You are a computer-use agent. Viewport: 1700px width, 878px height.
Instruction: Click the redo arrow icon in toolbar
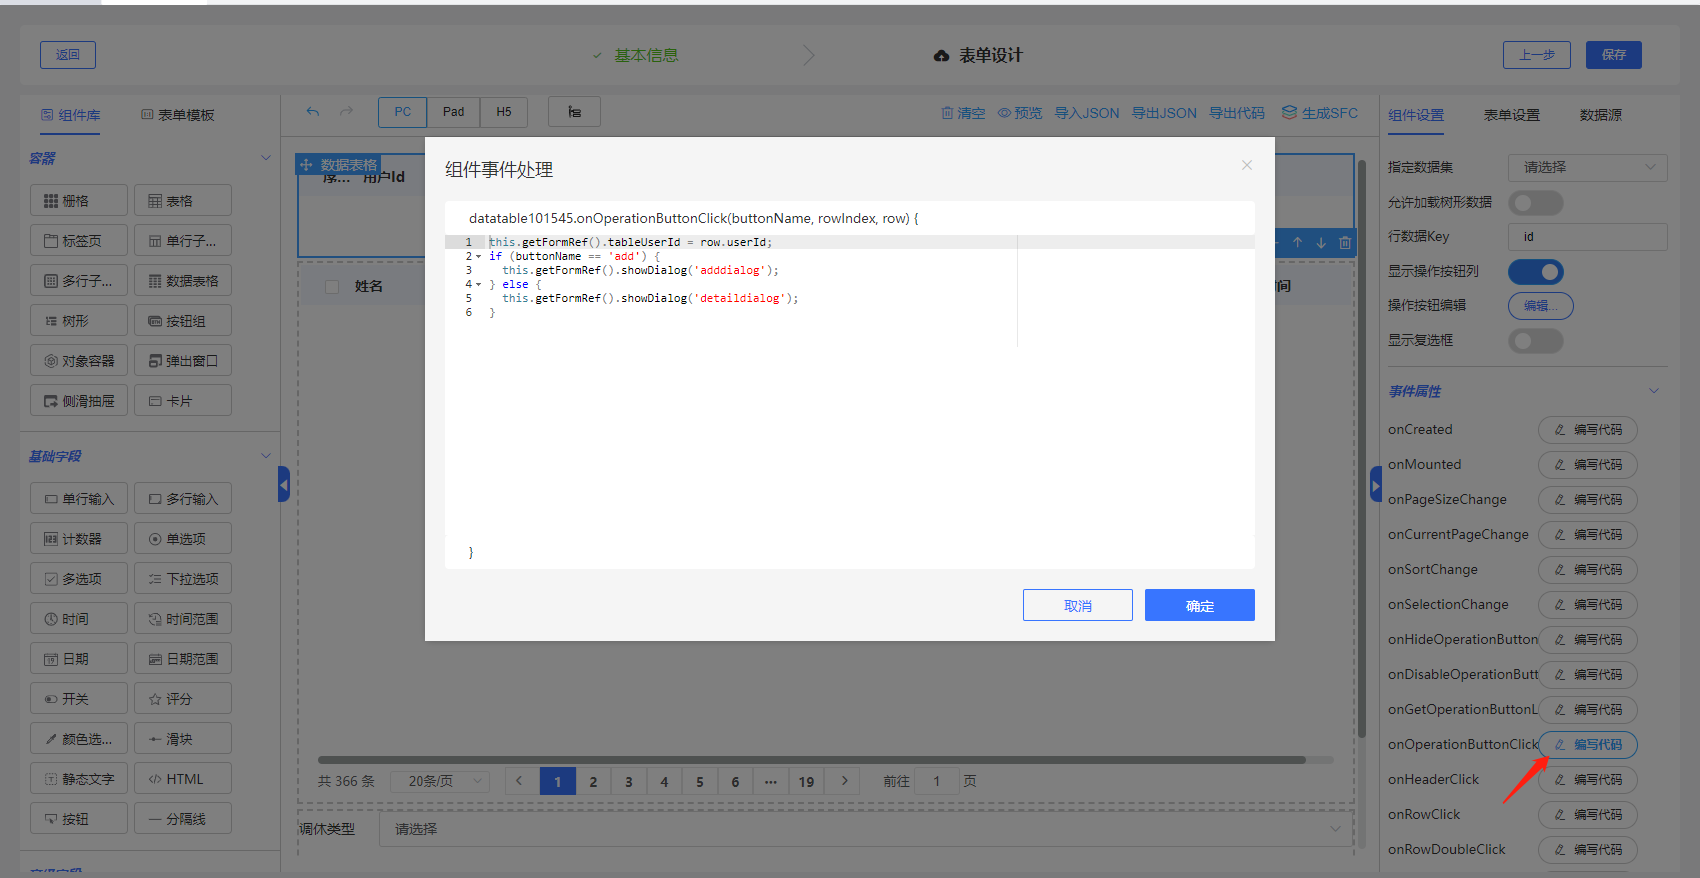346,112
